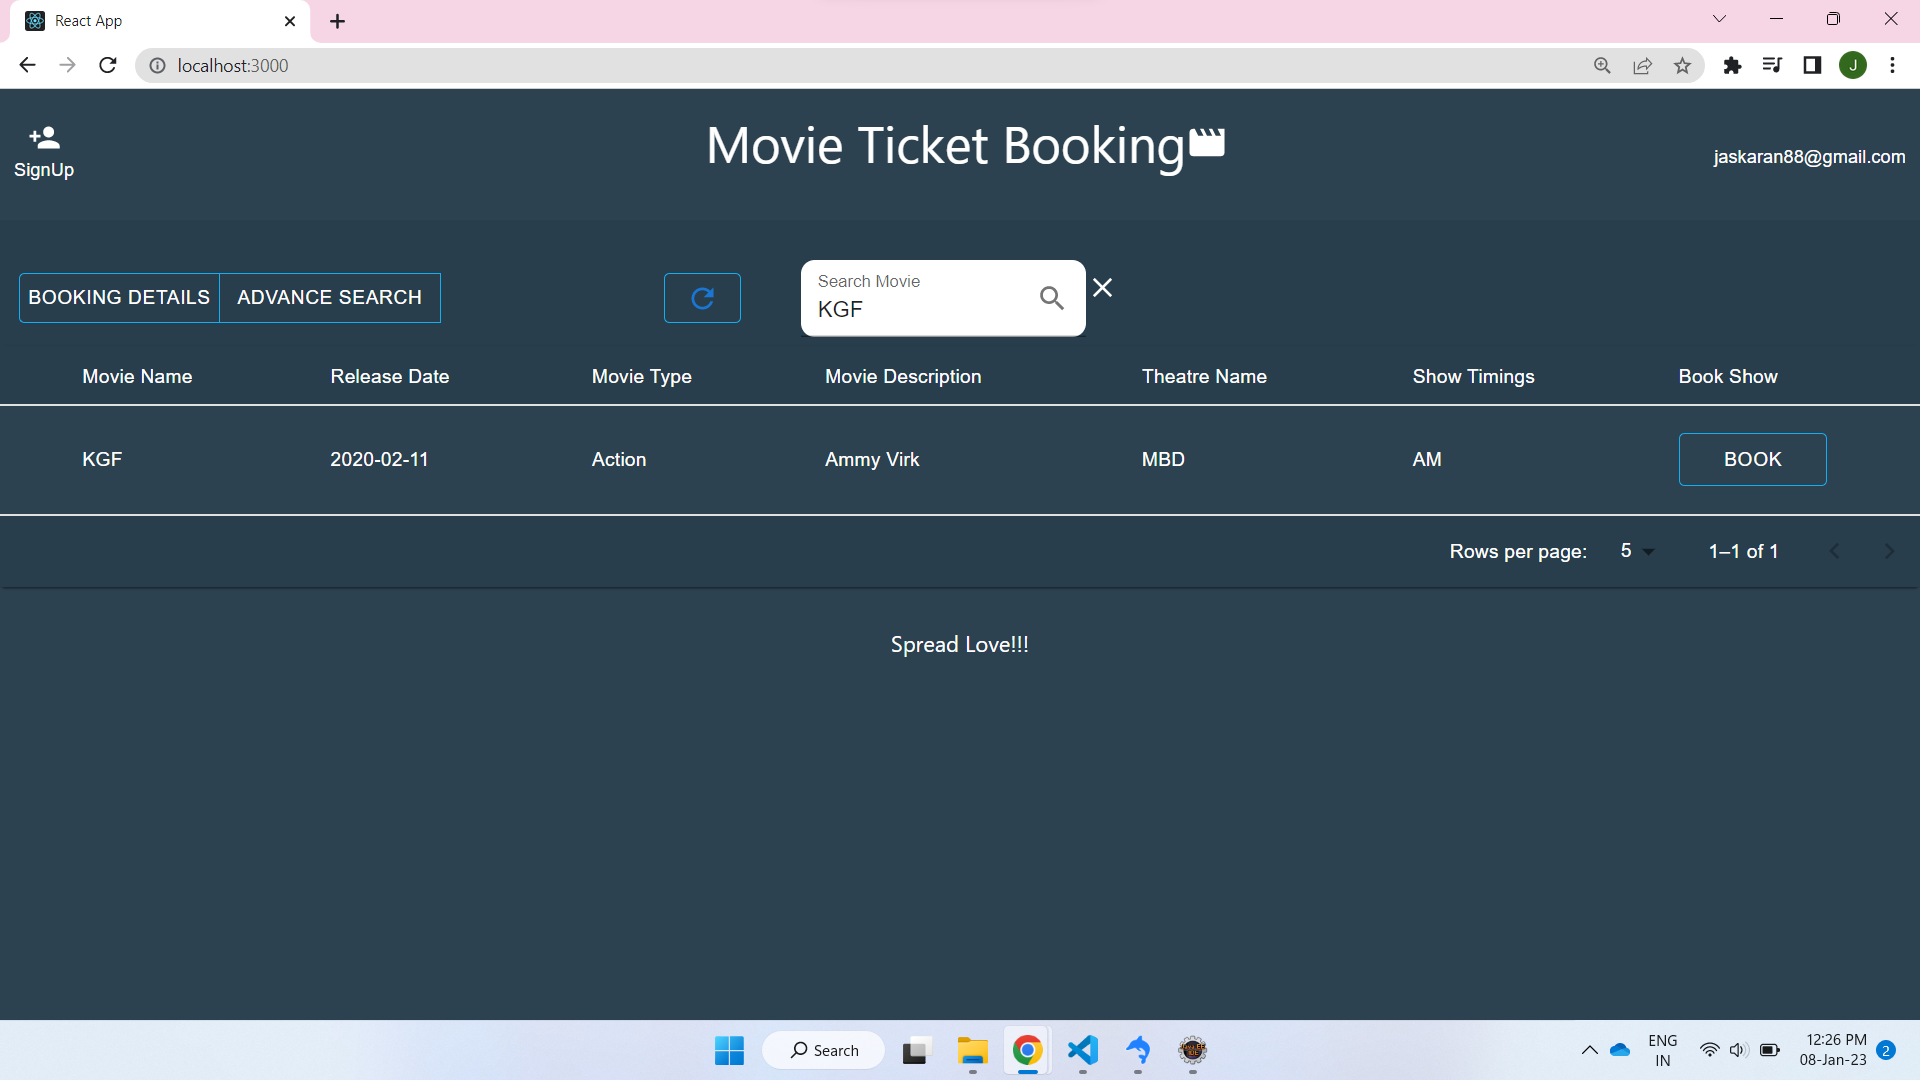This screenshot has width=1920, height=1080.
Task: Click the X to clear the movie search
Action: [x=1103, y=287]
